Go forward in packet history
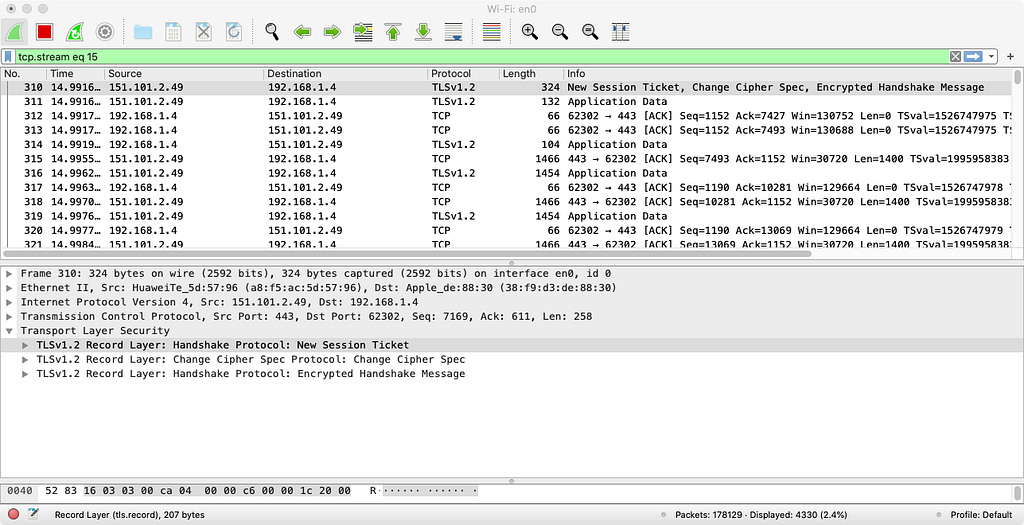The width and height of the screenshot is (1024, 525). (332, 31)
